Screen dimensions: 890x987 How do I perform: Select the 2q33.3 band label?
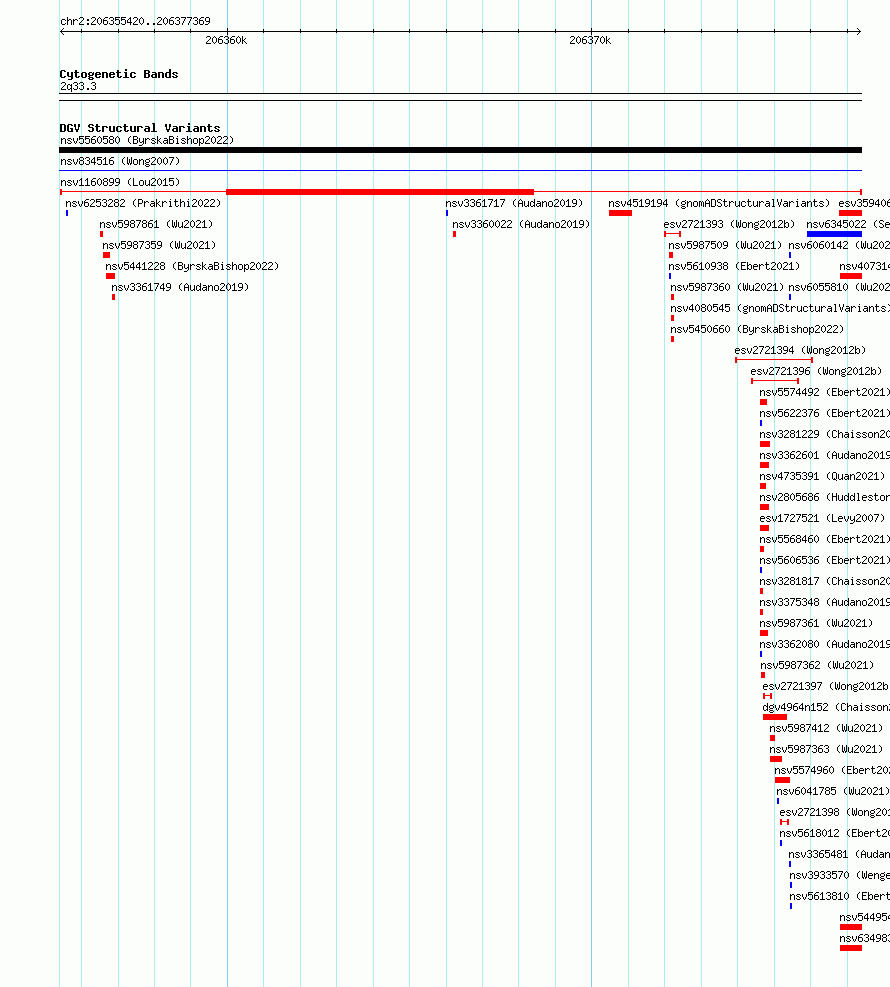tap(78, 86)
